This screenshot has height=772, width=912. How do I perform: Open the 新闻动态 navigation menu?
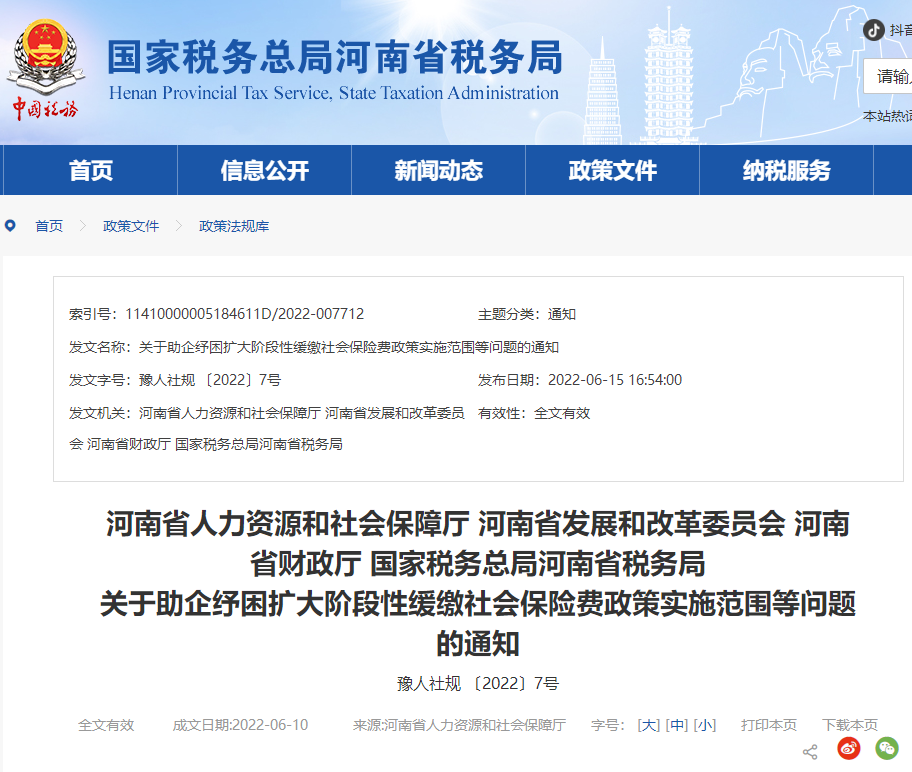438,171
